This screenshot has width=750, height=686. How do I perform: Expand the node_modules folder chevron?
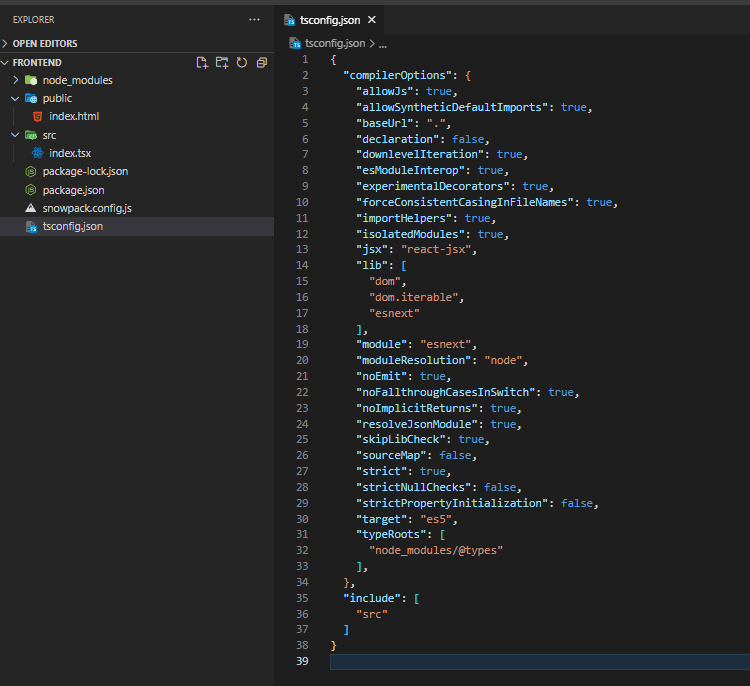[x=16, y=80]
